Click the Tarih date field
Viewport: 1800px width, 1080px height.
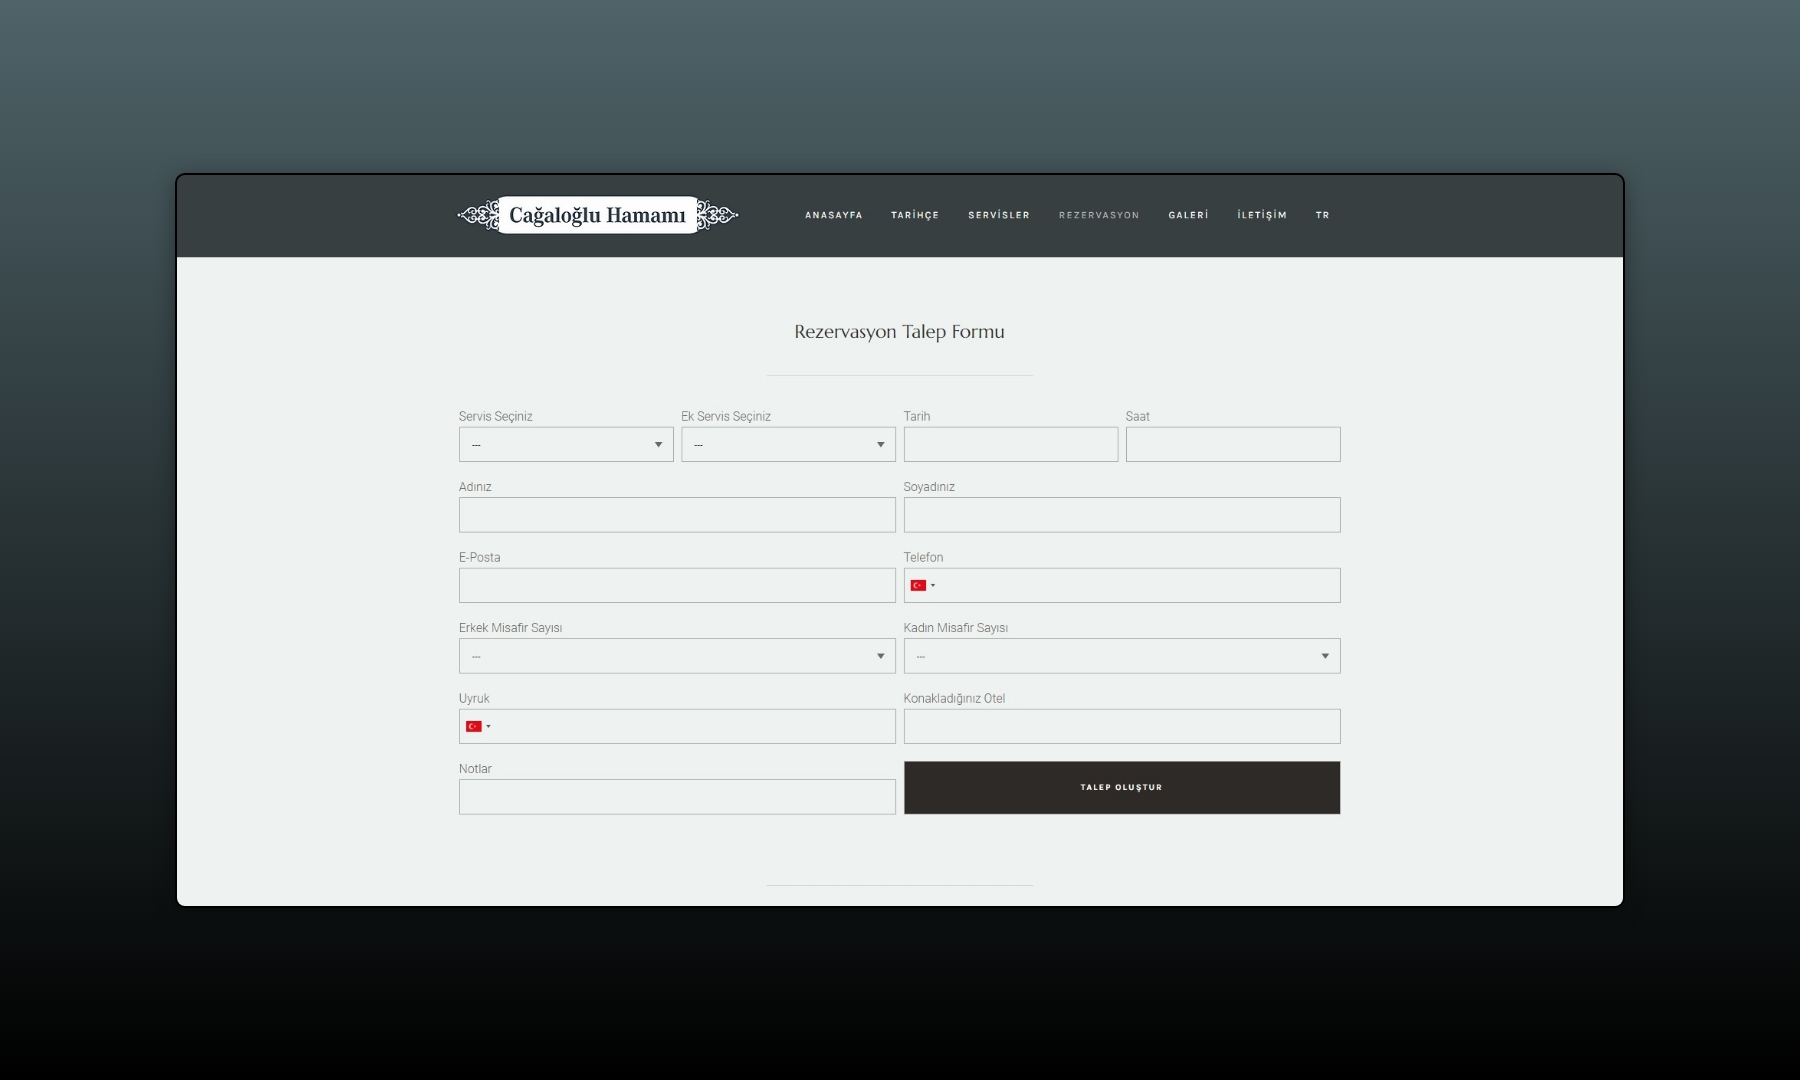tap(1010, 445)
